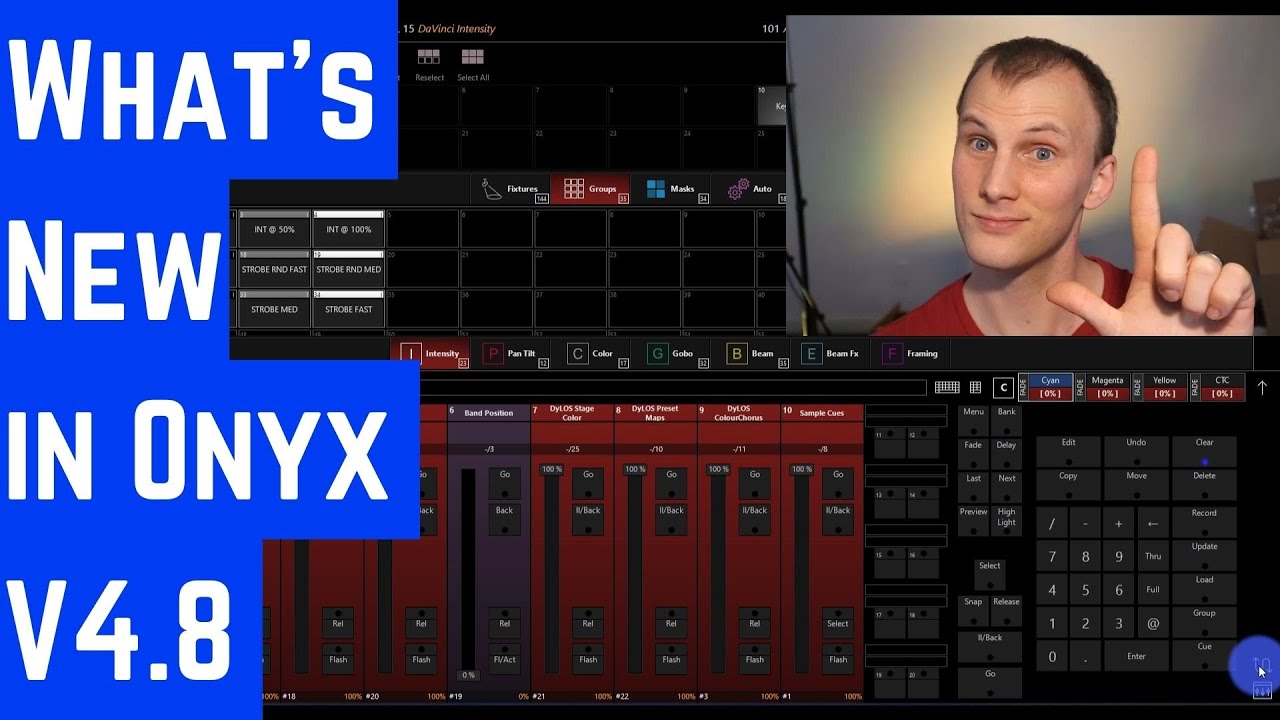1280x720 pixels.
Task: Click the small grid icon beside keyboard icon
Action: click(x=975, y=387)
